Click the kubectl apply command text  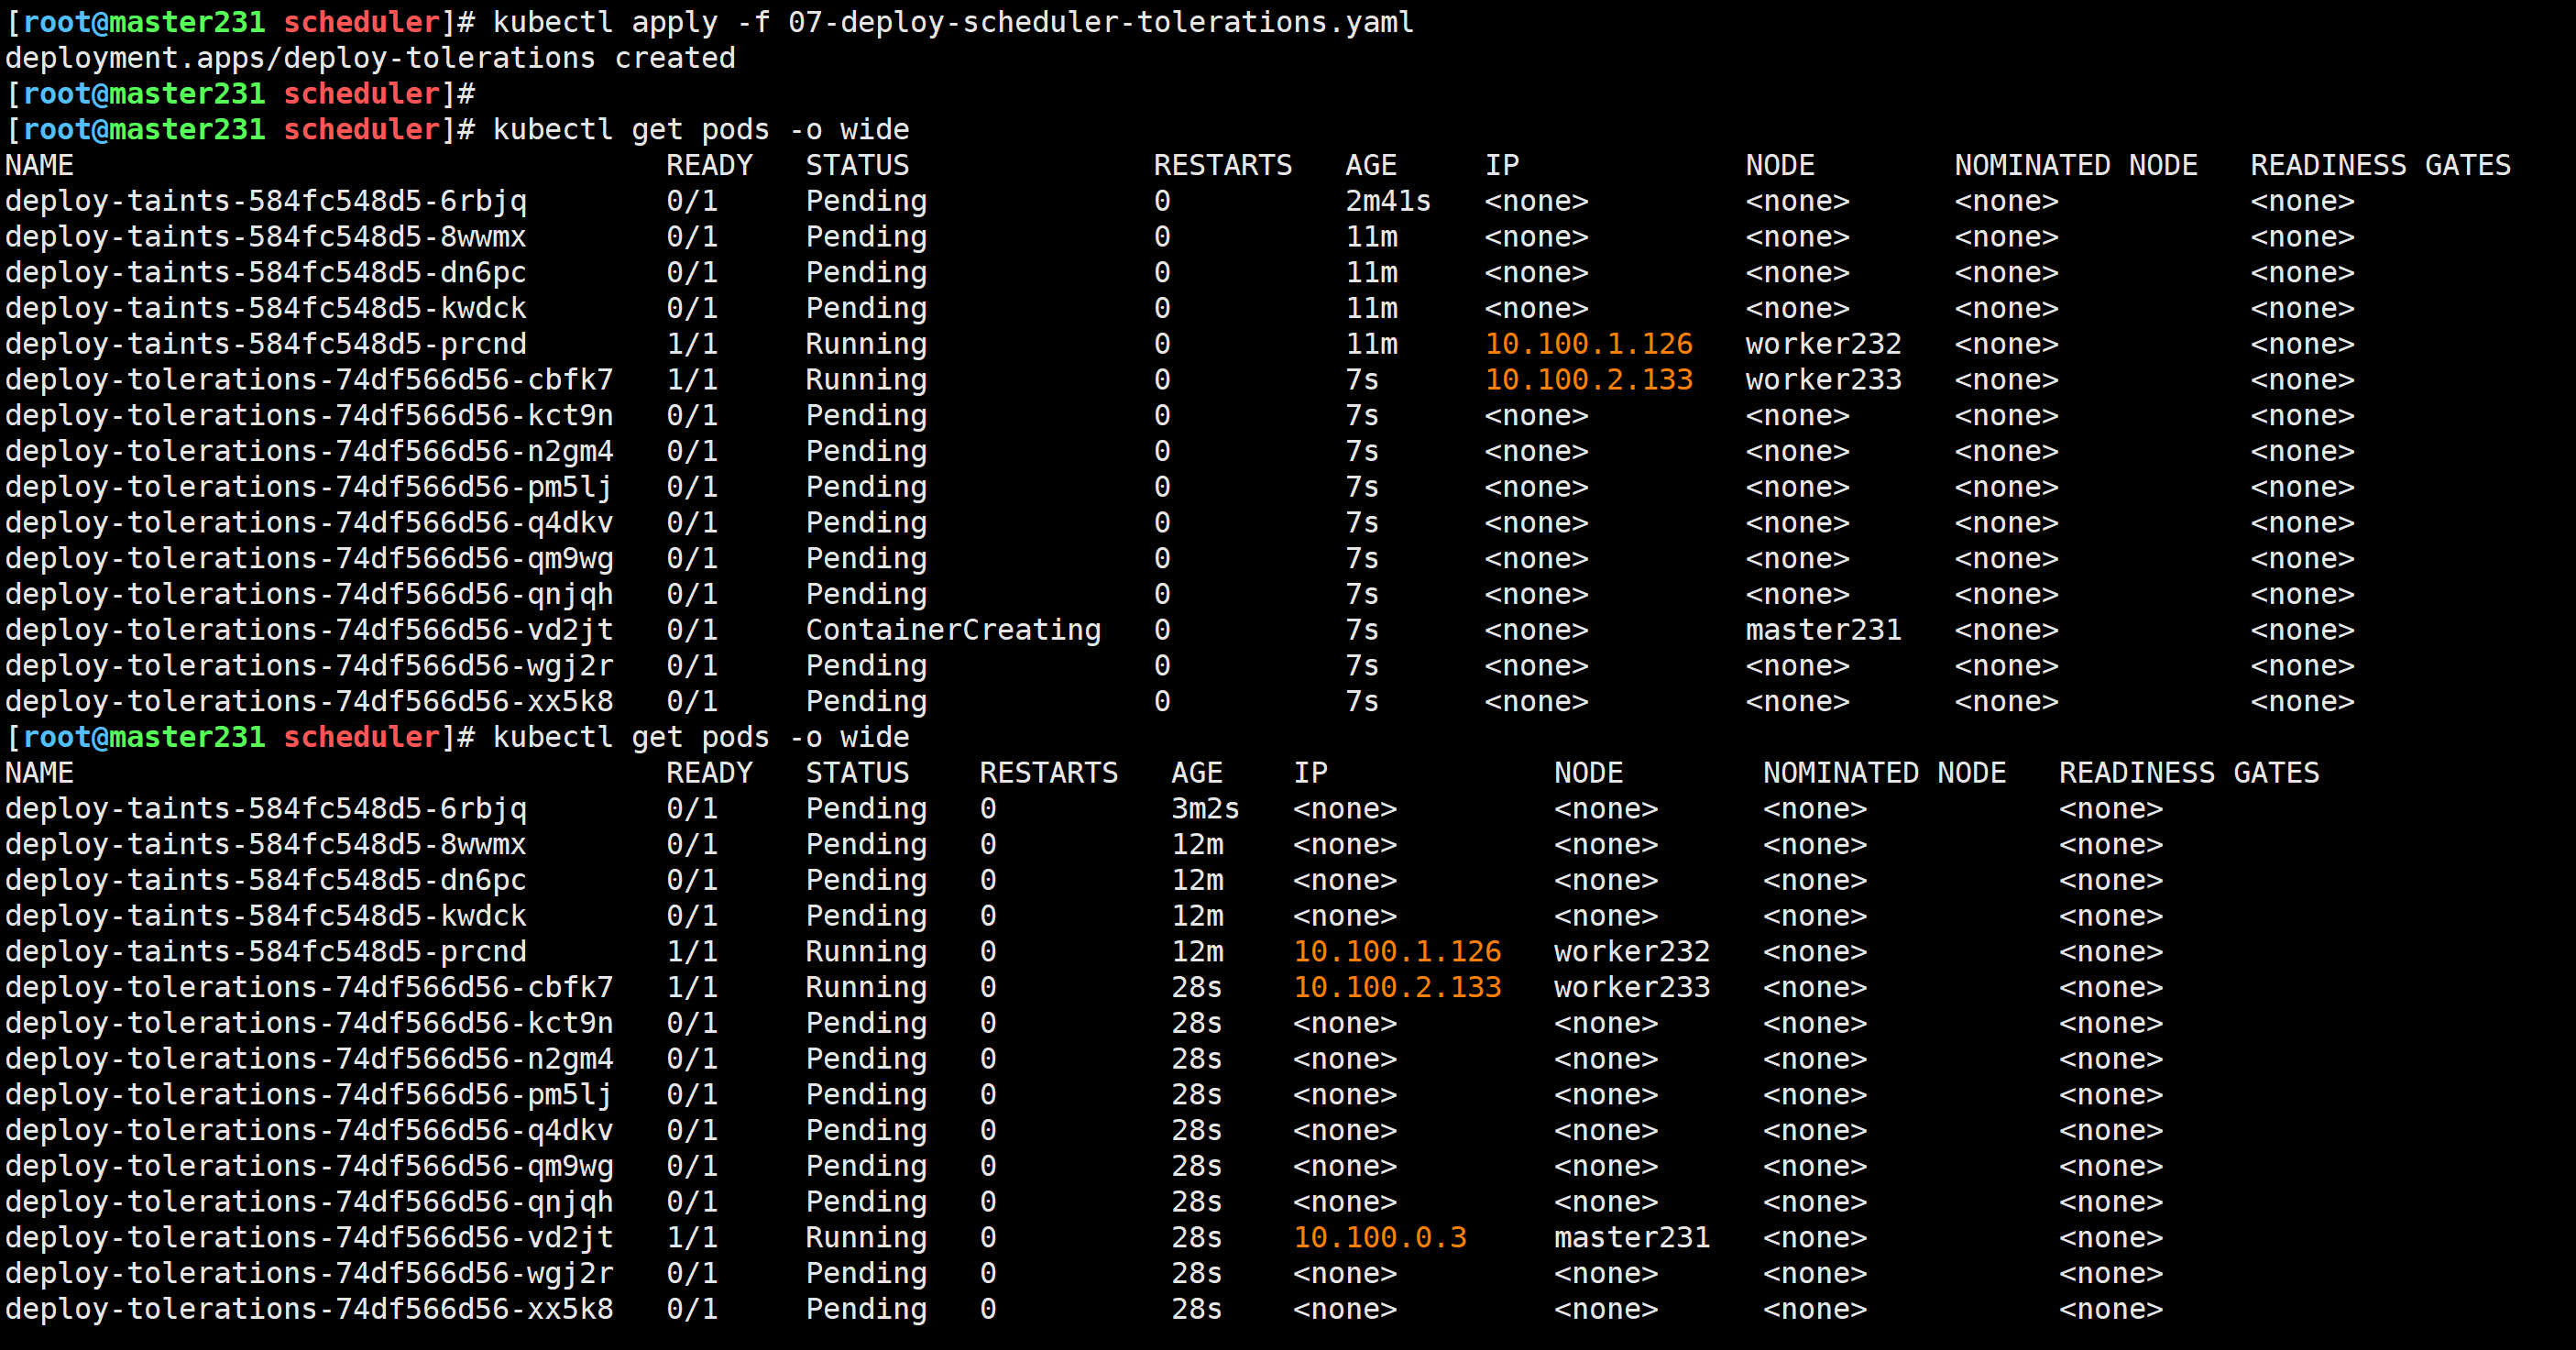952,22
